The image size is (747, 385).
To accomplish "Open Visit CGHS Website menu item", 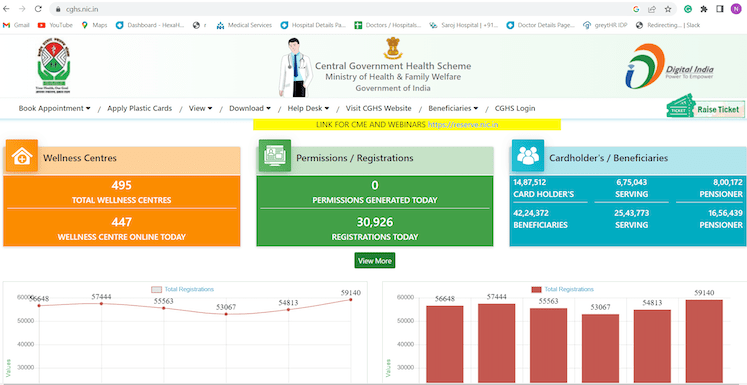I will 378,108.
